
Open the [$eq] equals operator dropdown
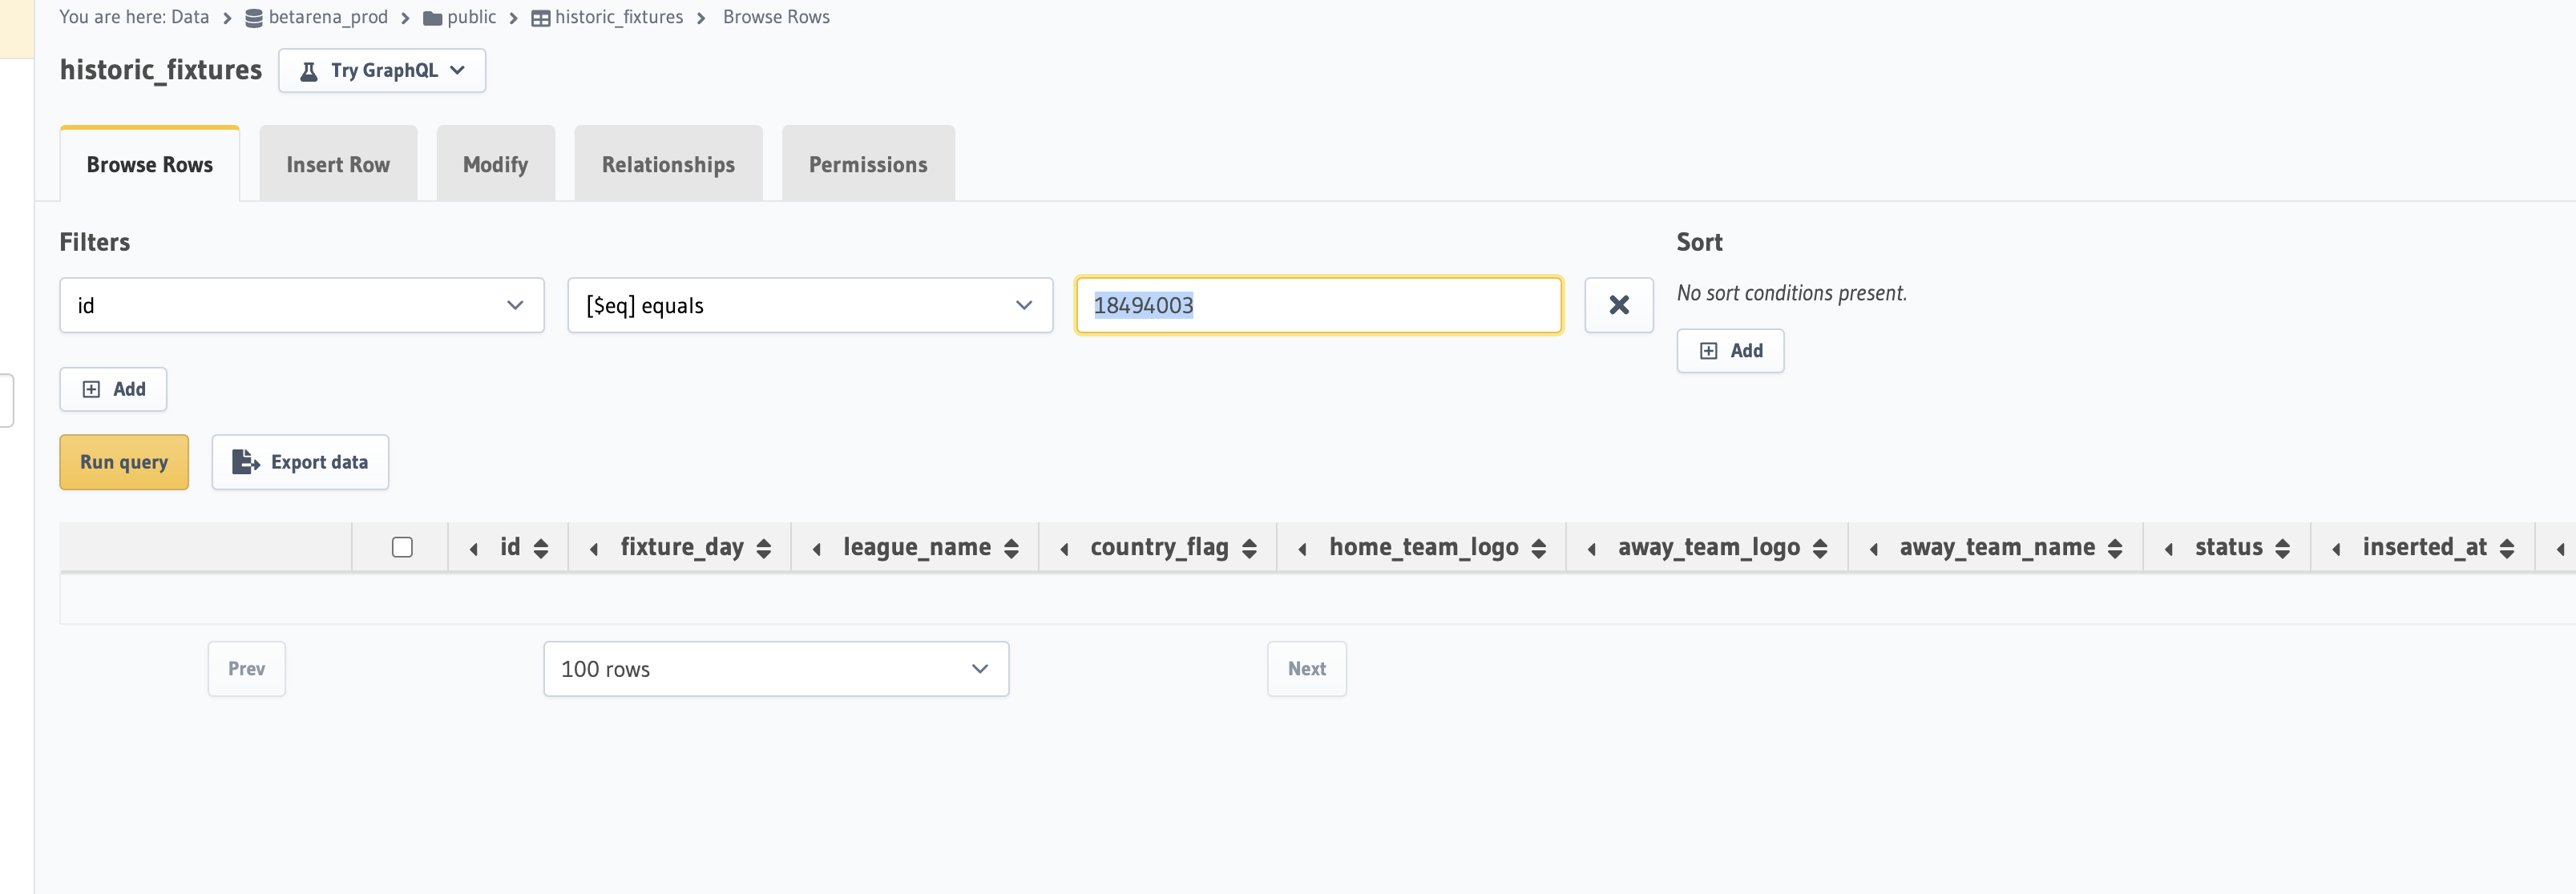pos(809,305)
